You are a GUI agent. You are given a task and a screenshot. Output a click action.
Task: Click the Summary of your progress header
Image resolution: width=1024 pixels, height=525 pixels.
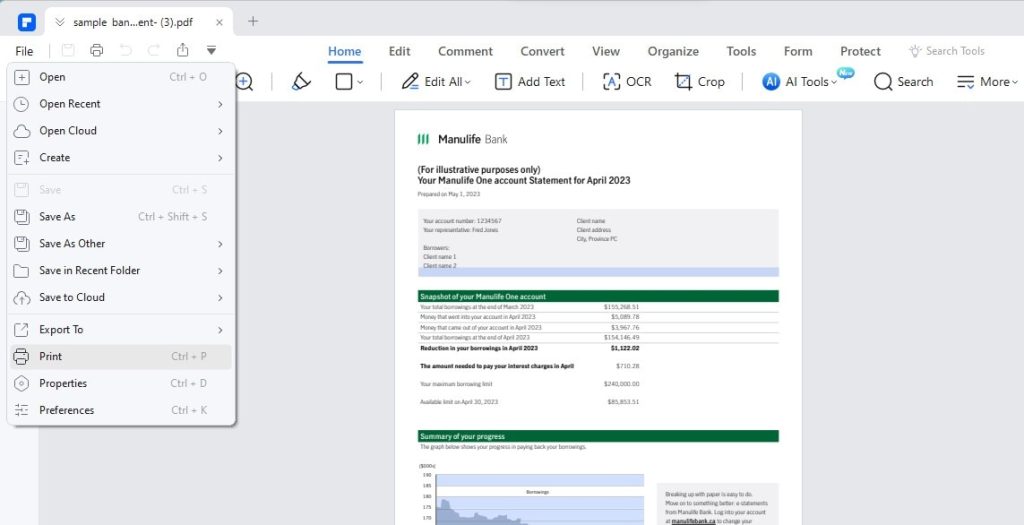tap(598, 436)
